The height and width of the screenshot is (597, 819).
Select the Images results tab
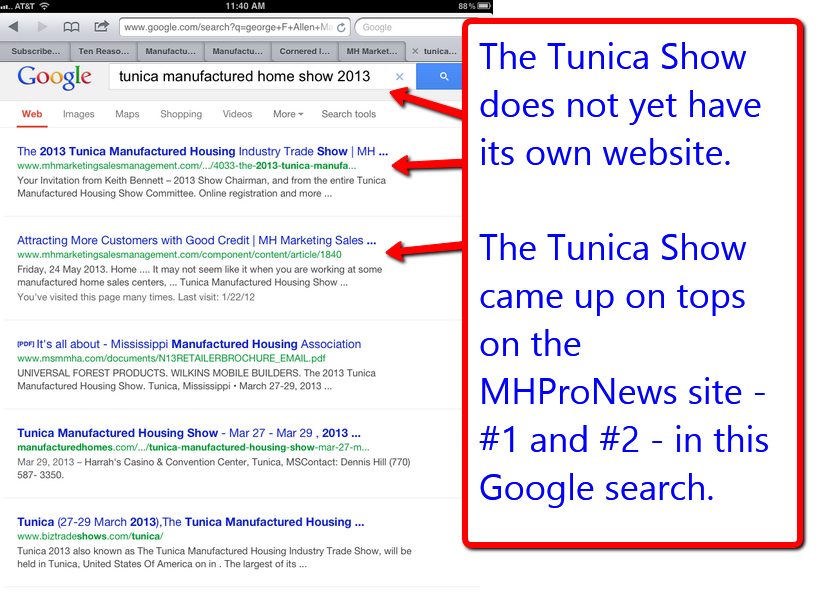pos(79,114)
